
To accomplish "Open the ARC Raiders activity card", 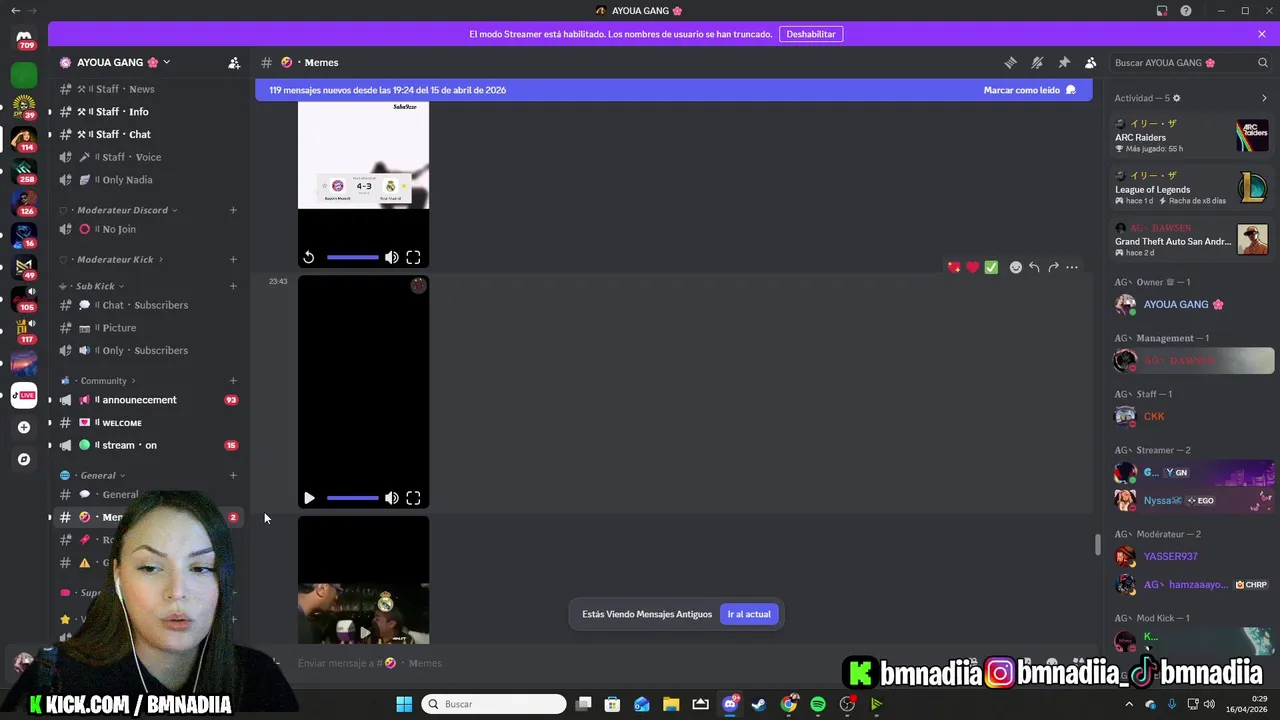I will tap(1191, 136).
